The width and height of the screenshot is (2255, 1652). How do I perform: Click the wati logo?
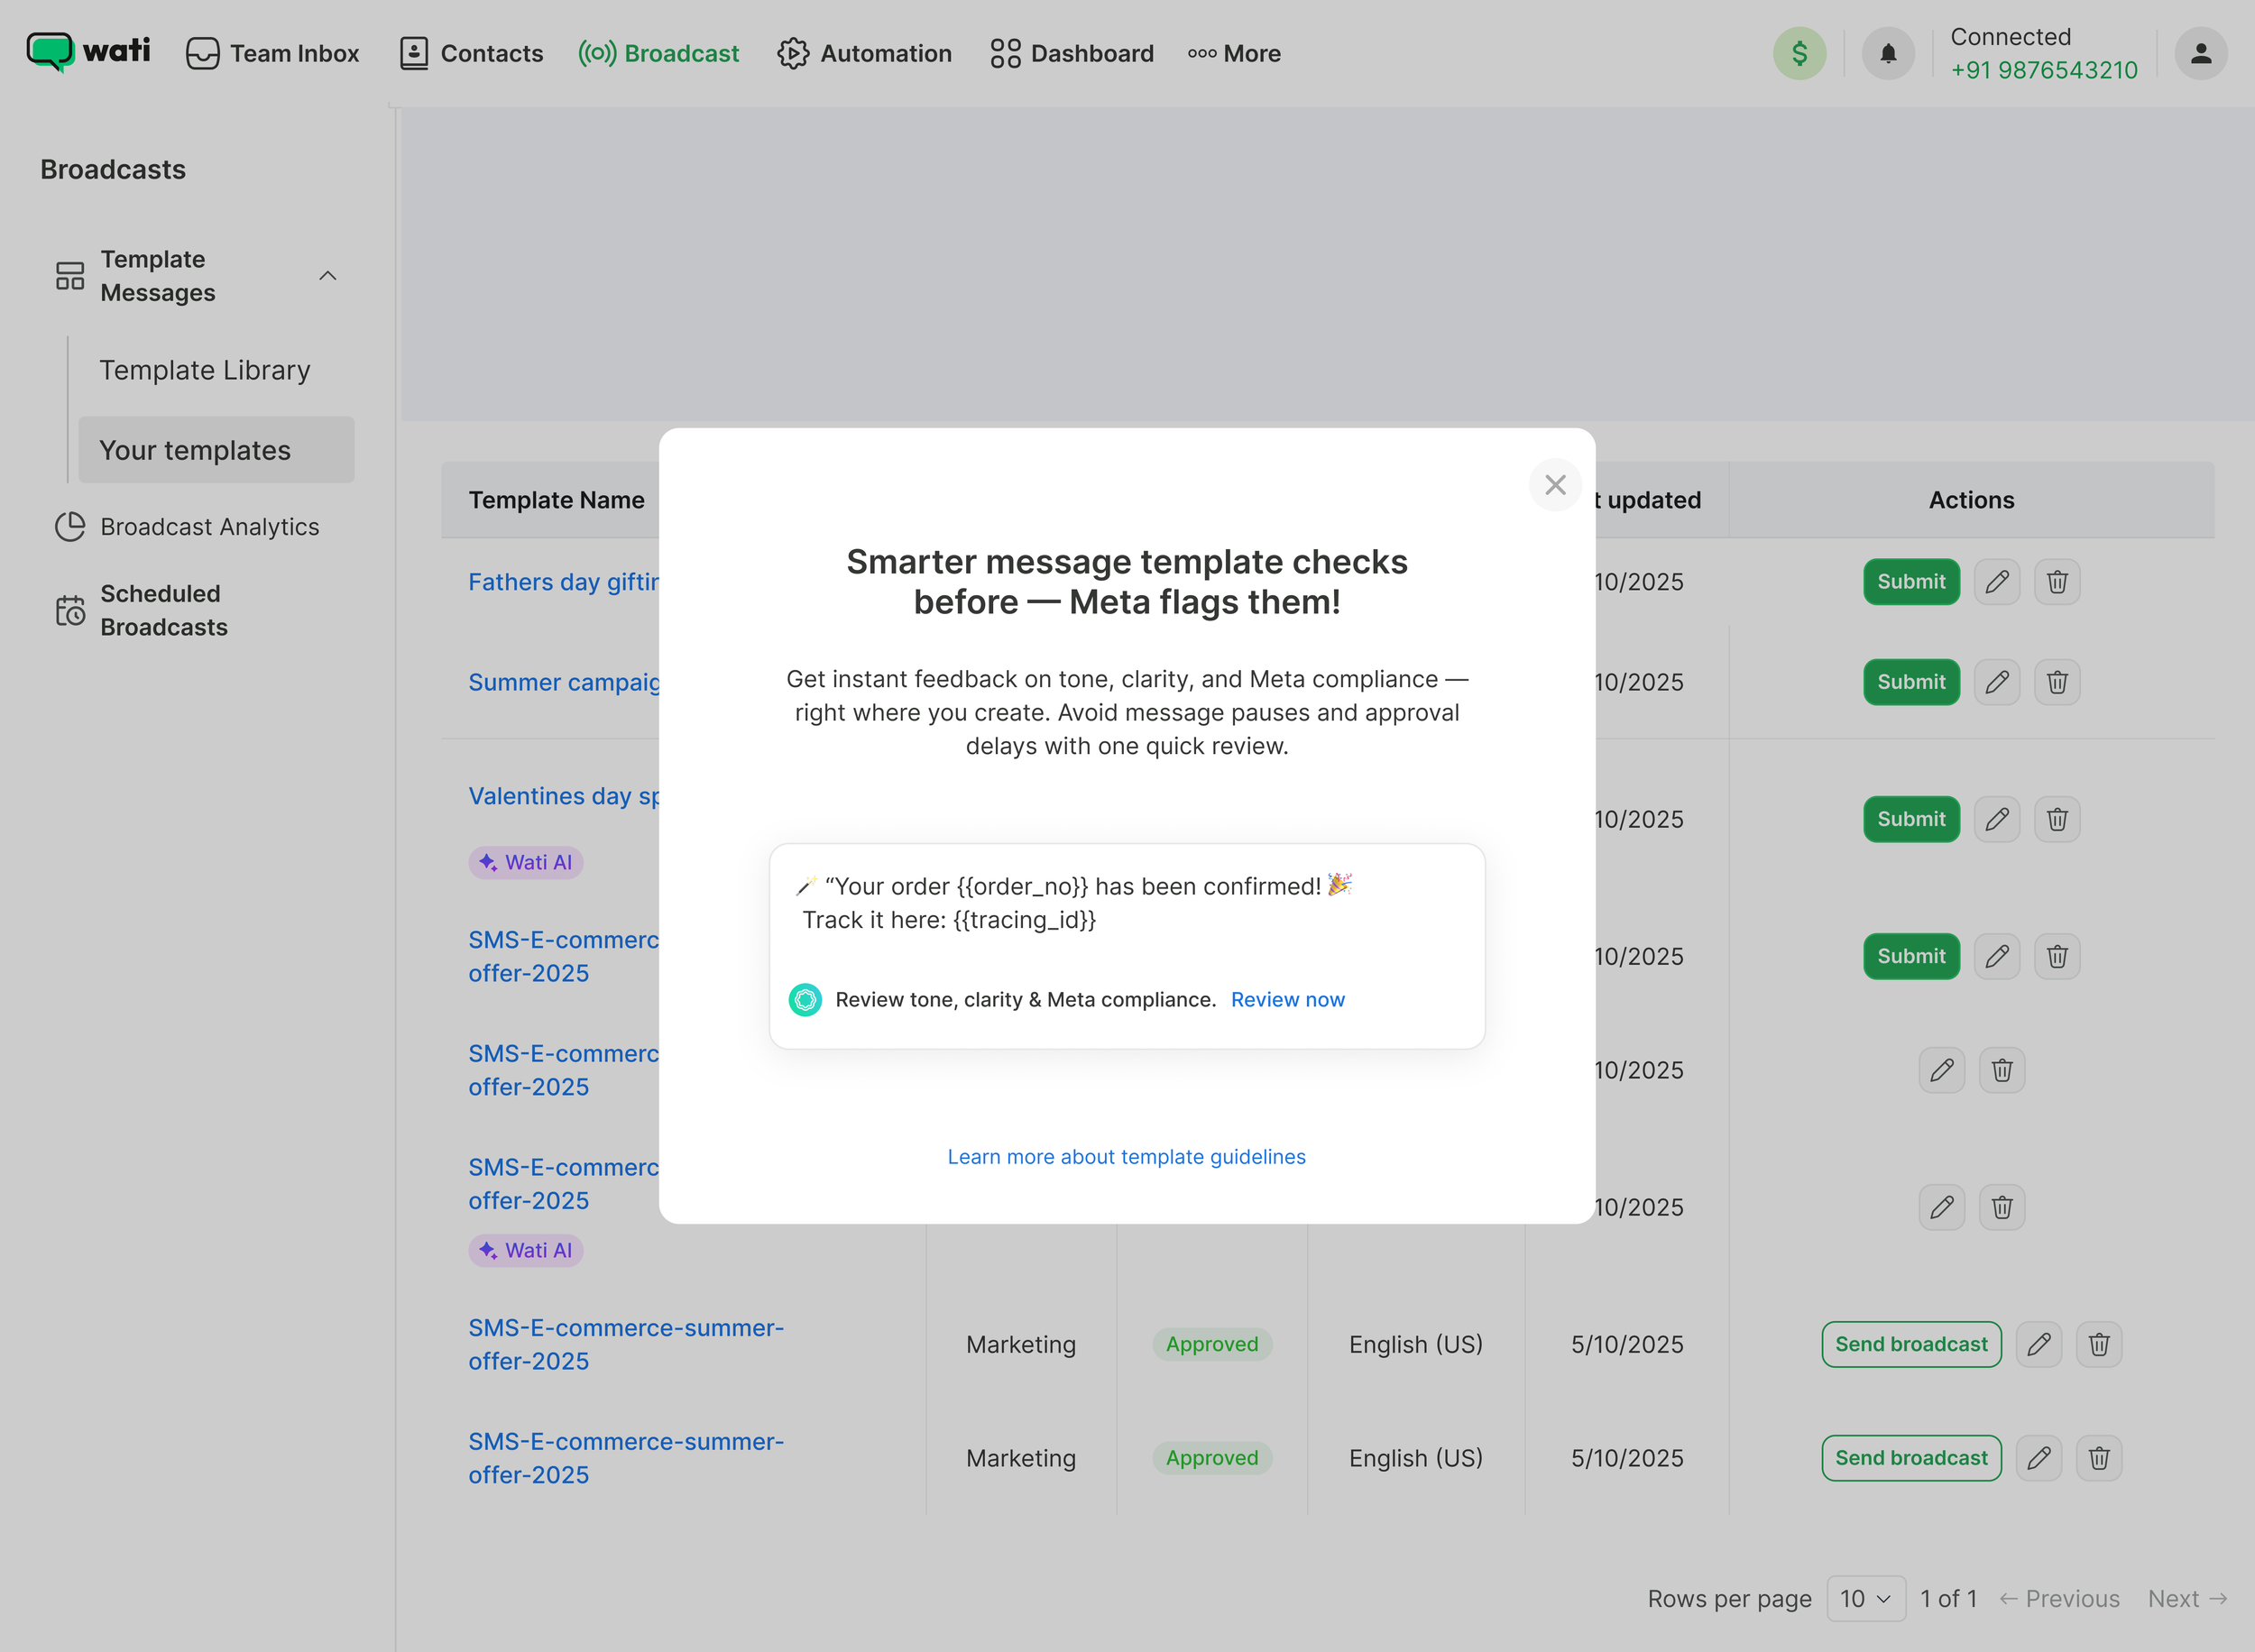[x=89, y=51]
